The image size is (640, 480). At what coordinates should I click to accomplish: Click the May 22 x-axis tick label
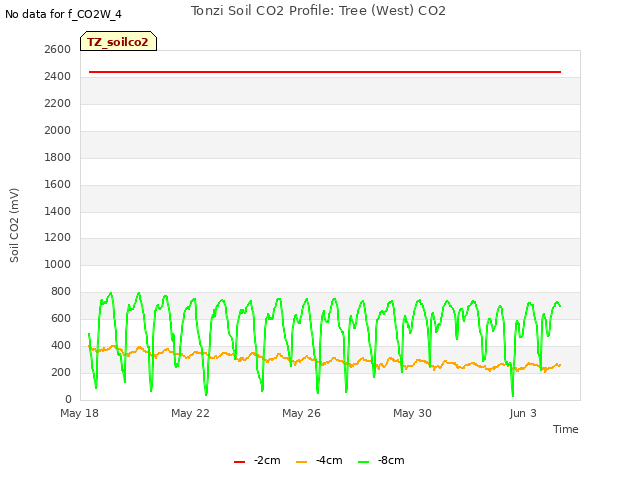point(190,413)
